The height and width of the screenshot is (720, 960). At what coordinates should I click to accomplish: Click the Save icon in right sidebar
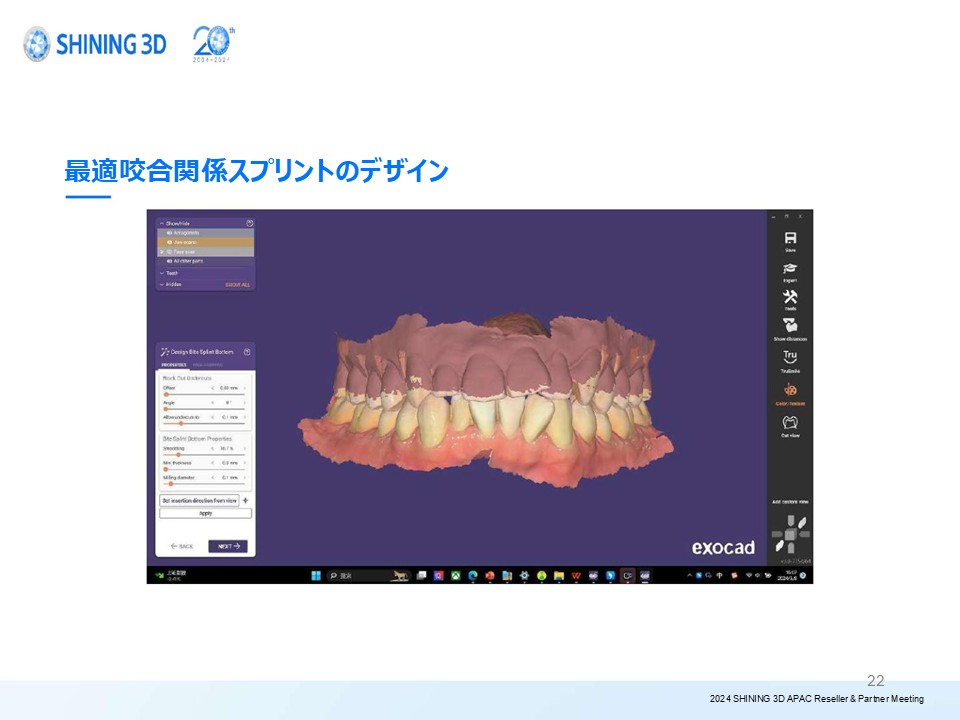pos(790,239)
